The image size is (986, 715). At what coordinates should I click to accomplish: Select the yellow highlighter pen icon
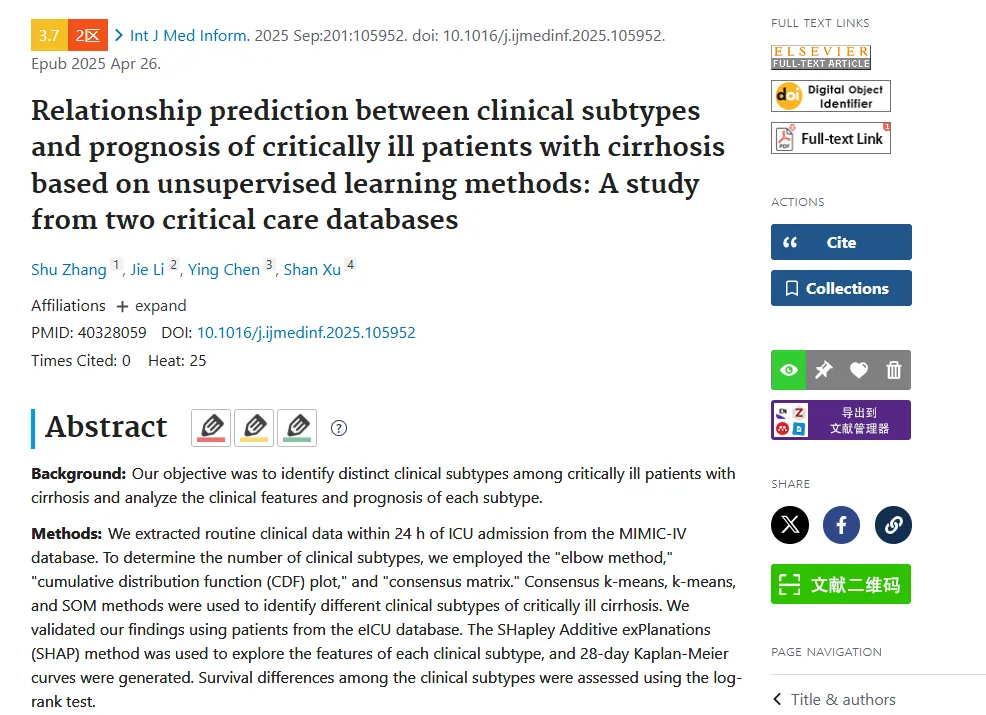click(x=254, y=428)
